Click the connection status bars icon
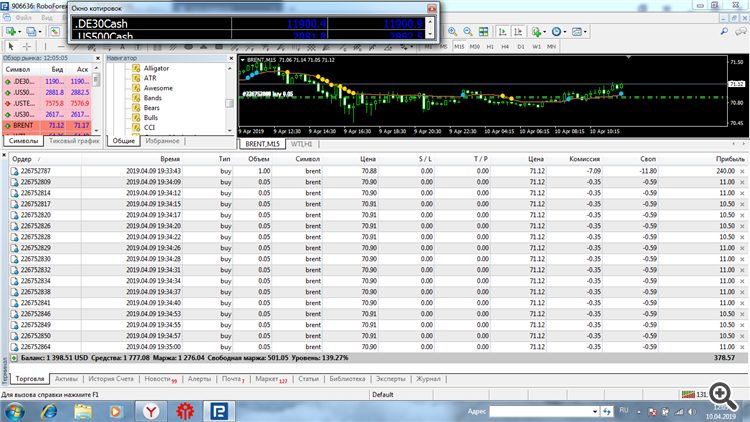The width and height of the screenshot is (750, 422). 688,394
